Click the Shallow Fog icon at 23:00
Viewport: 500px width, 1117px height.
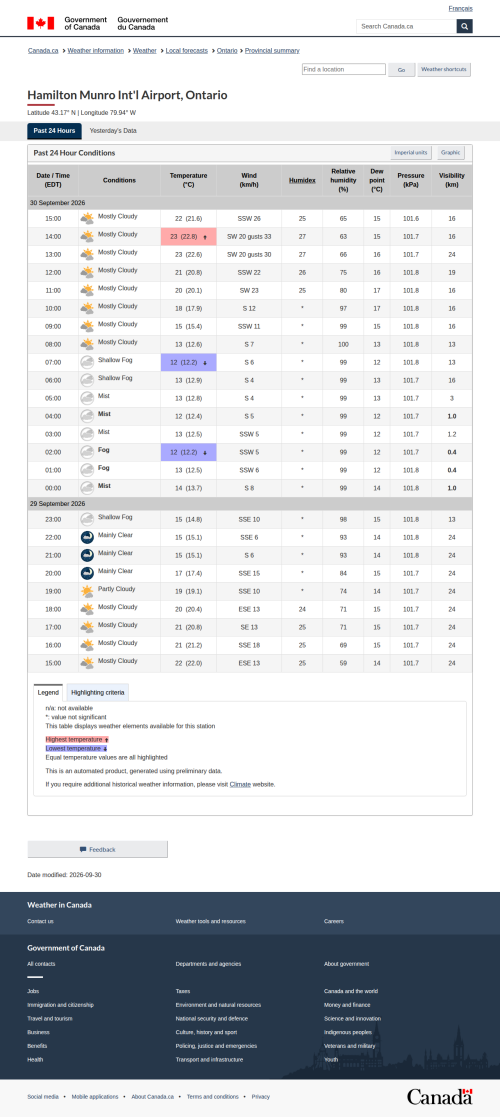click(87, 519)
